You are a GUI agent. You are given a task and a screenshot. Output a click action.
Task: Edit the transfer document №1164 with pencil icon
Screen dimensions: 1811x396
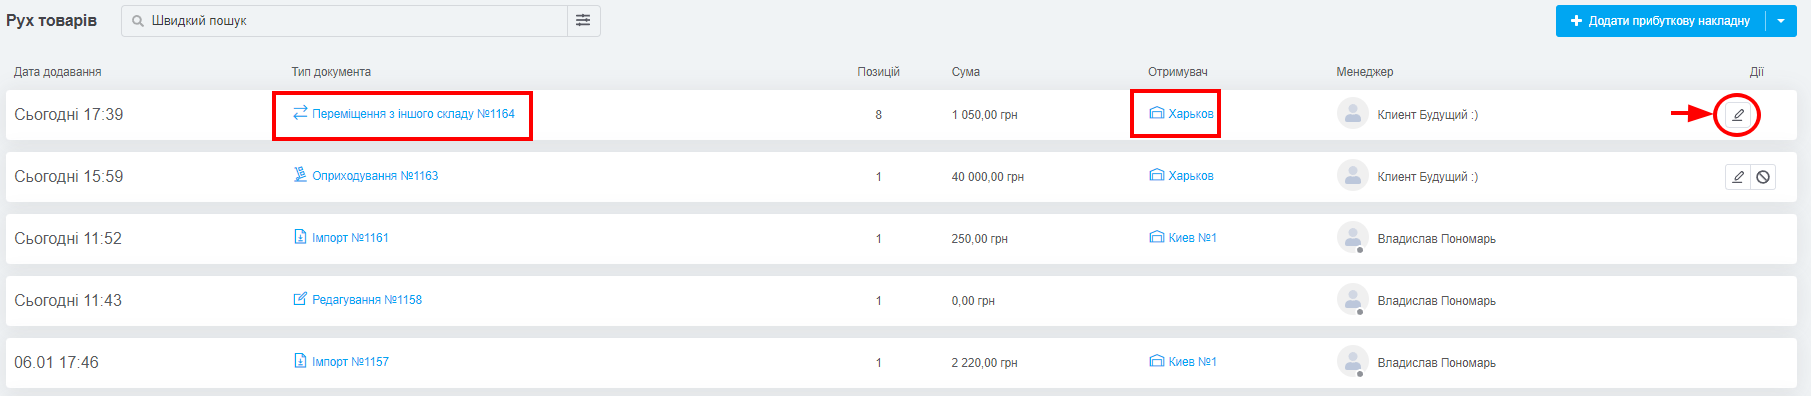[x=1738, y=115]
